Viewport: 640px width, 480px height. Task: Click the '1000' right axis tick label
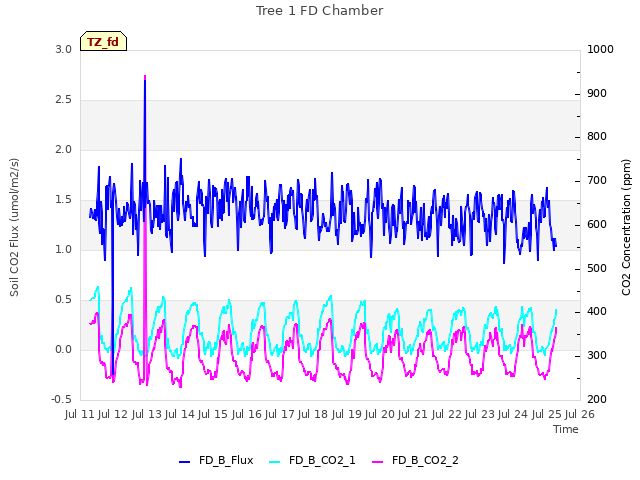tap(600, 49)
